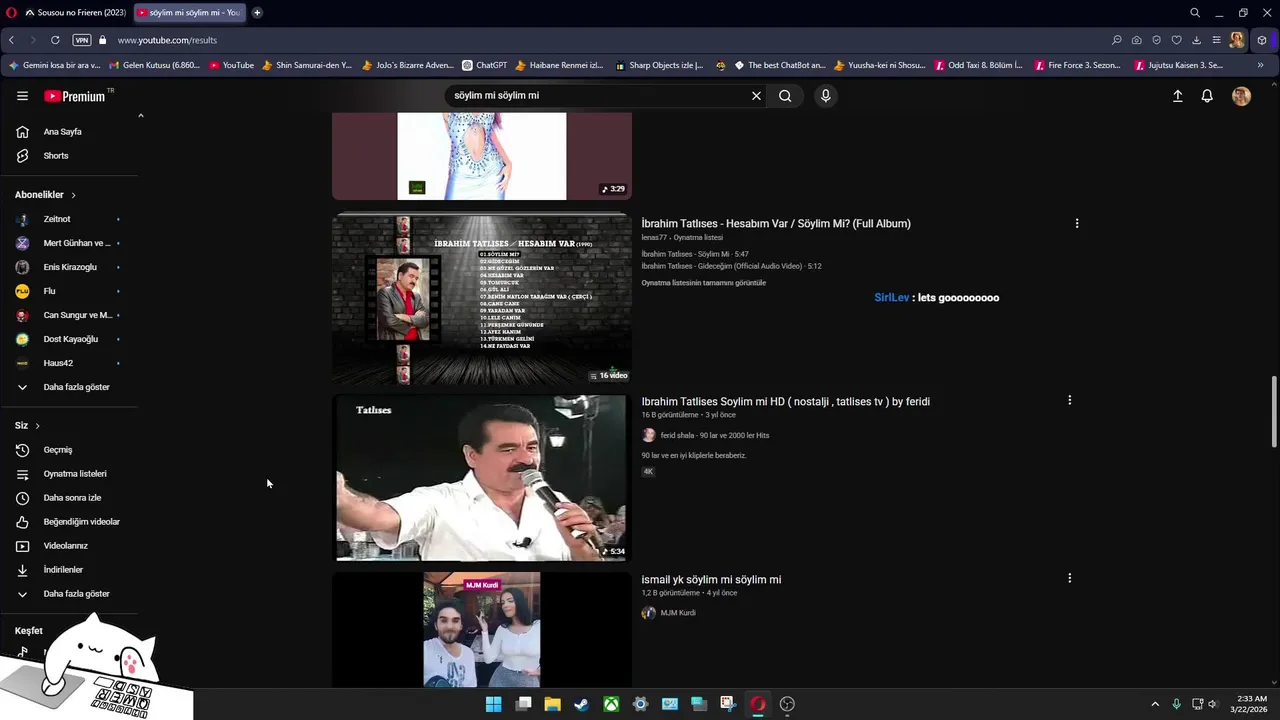Viewport: 1280px width, 720px height.
Task: Open the Enis Kirazoglu subscription
Action: point(70,267)
